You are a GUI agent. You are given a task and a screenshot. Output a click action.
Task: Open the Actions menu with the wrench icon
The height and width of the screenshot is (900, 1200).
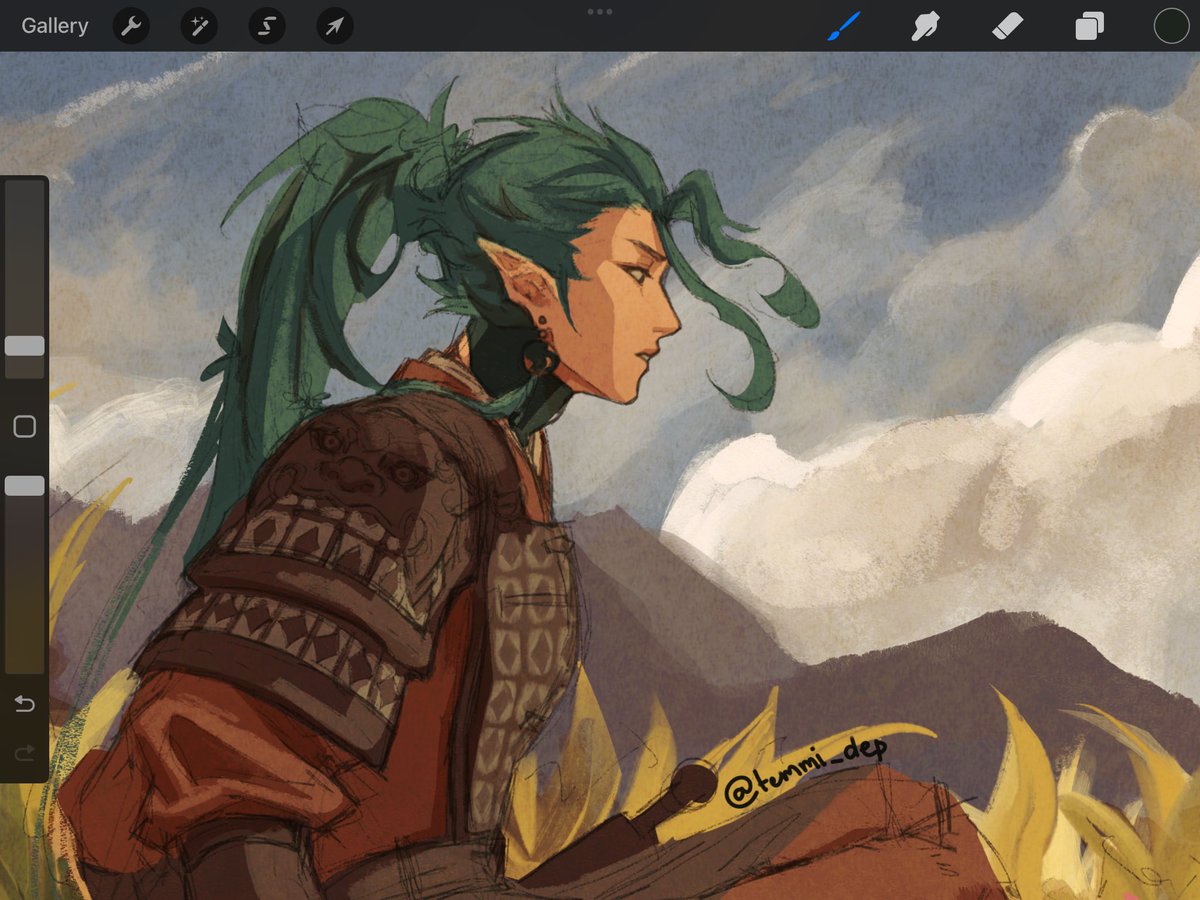pyautogui.click(x=130, y=26)
